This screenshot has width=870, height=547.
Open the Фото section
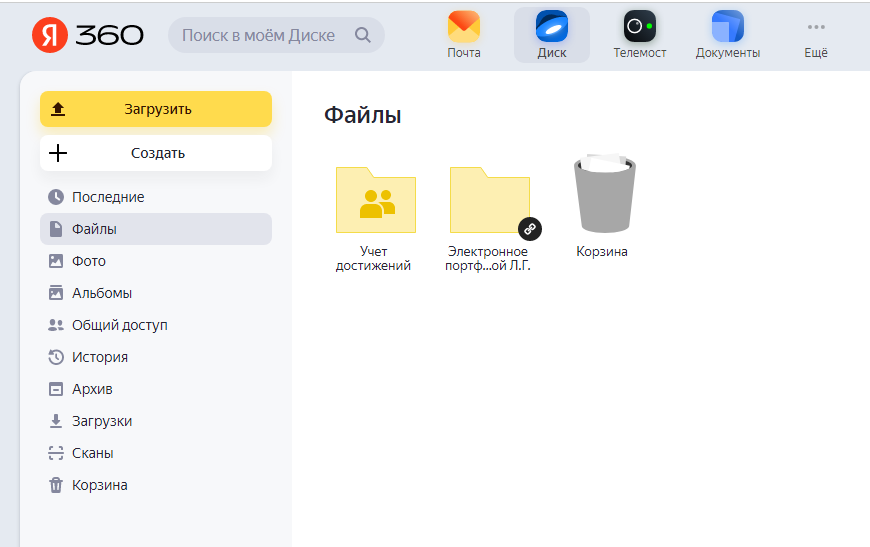point(156,261)
